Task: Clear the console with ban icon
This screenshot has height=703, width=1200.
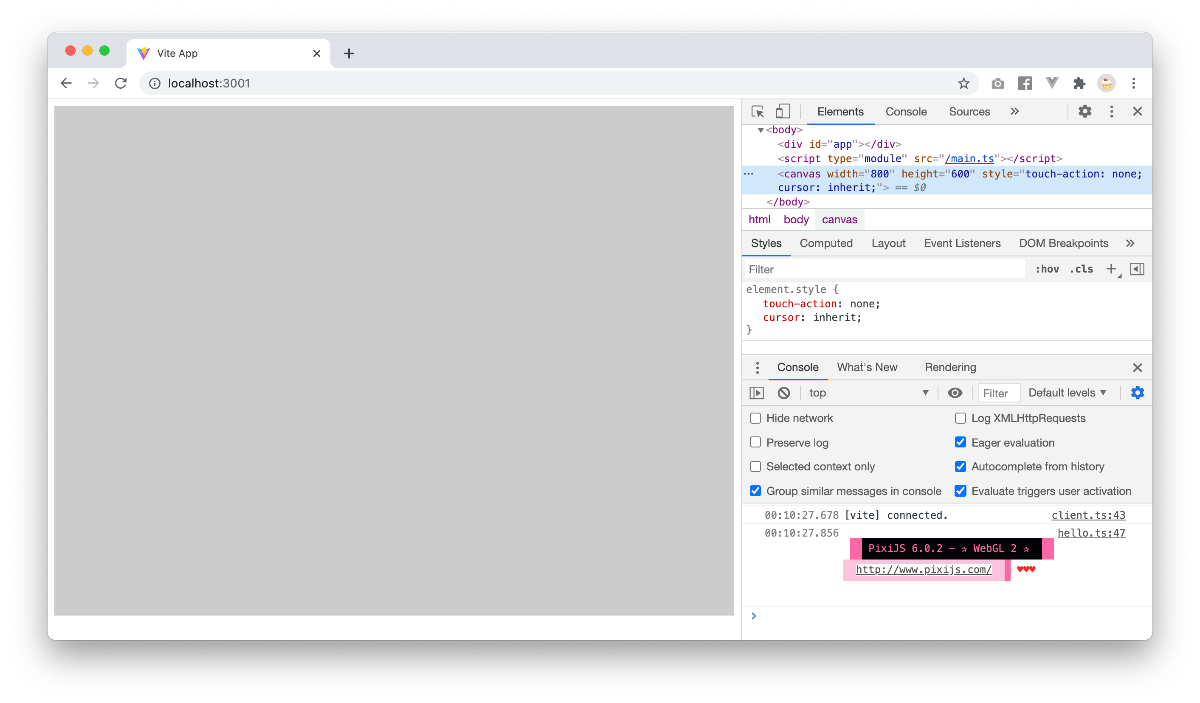Action: tap(784, 393)
